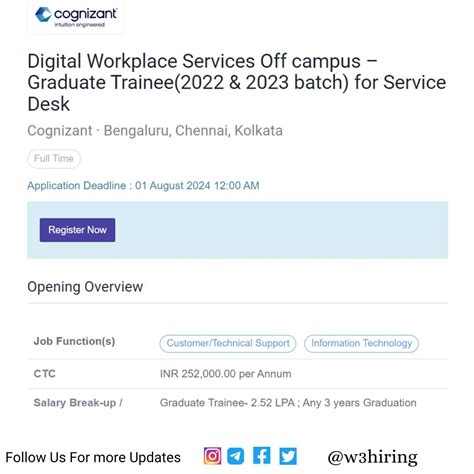Select the Full Time tag
Image resolution: width=474 pixels, height=474 pixels.
click(54, 159)
